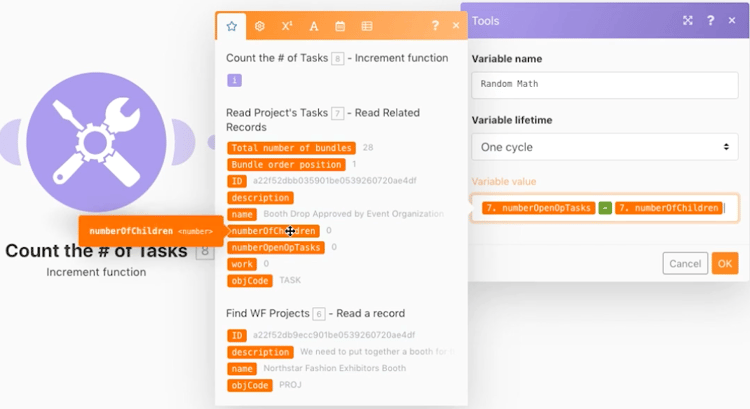Expand the Tools dialog to fullscreen
The width and height of the screenshot is (750, 409).
[688, 20]
